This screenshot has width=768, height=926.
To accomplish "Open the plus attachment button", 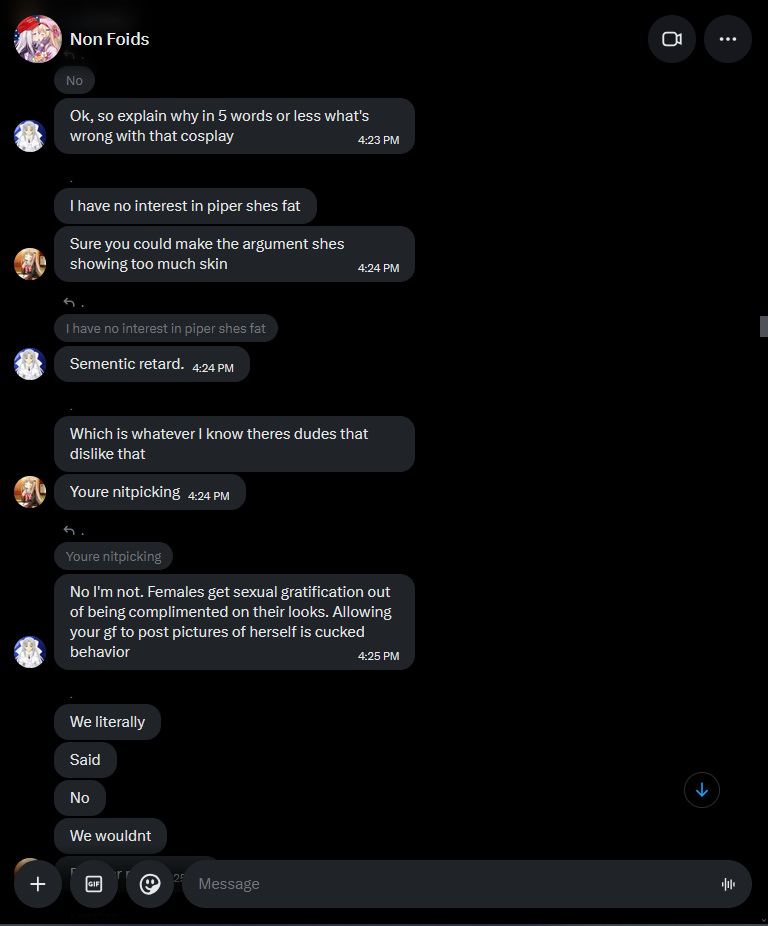I will point(38,884).
